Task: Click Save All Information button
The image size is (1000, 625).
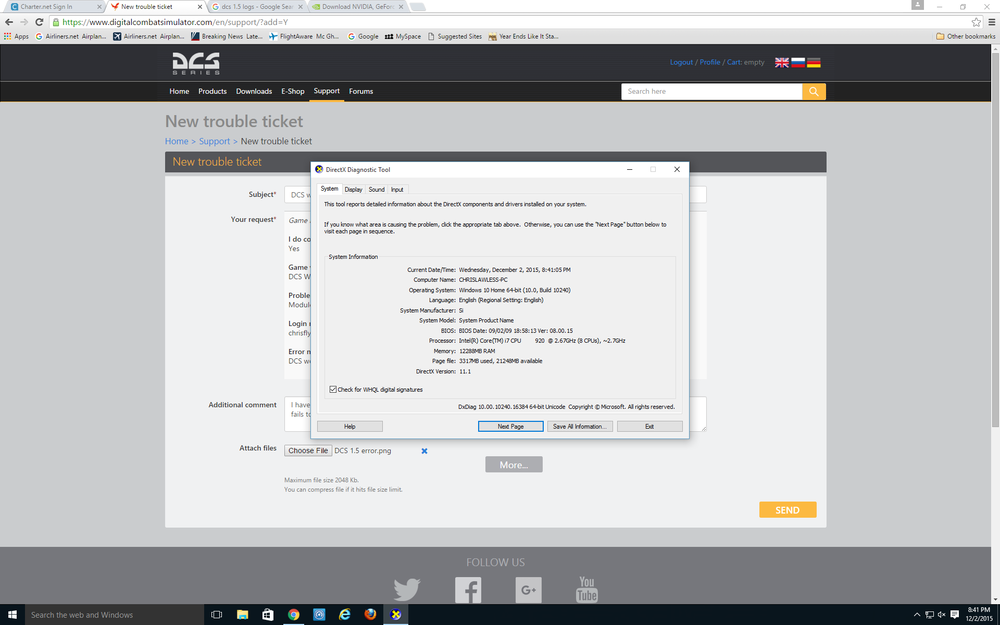Action: click(x=580, y=427)
